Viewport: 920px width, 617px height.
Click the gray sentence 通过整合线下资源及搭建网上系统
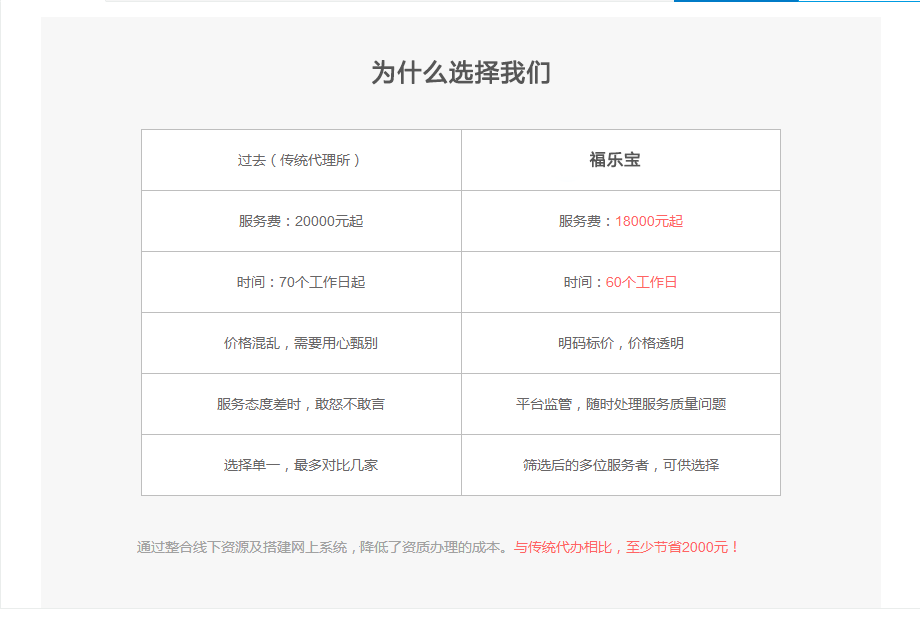click(x=242, y=547)
